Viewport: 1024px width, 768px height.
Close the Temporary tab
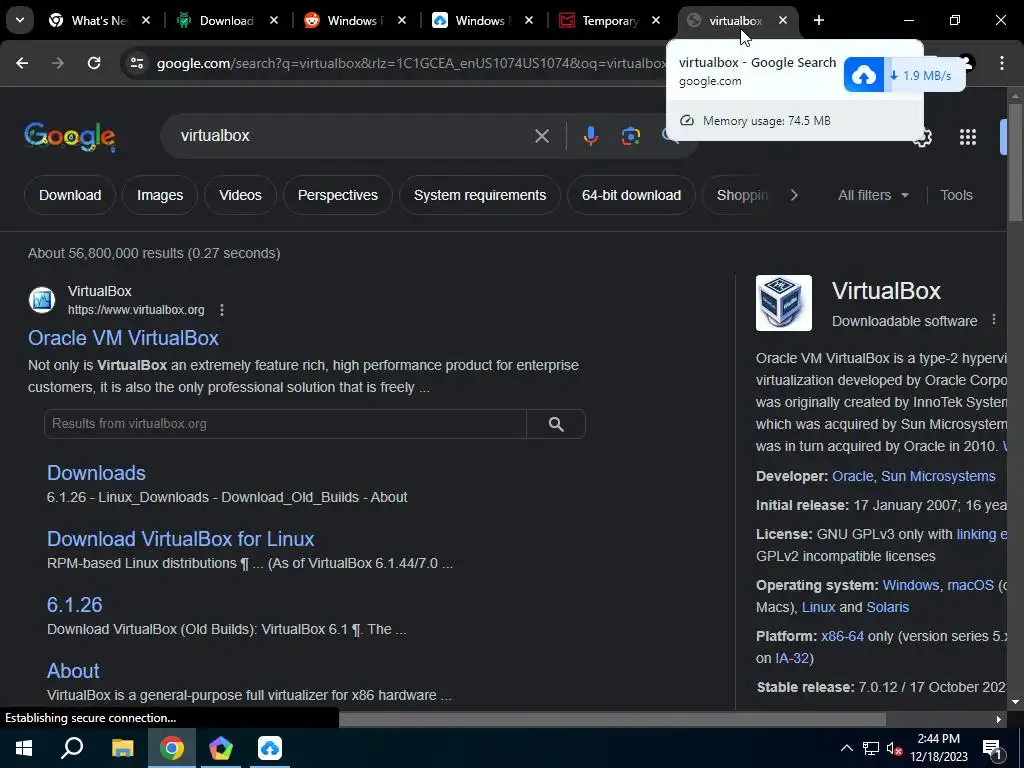click(656, 21)
